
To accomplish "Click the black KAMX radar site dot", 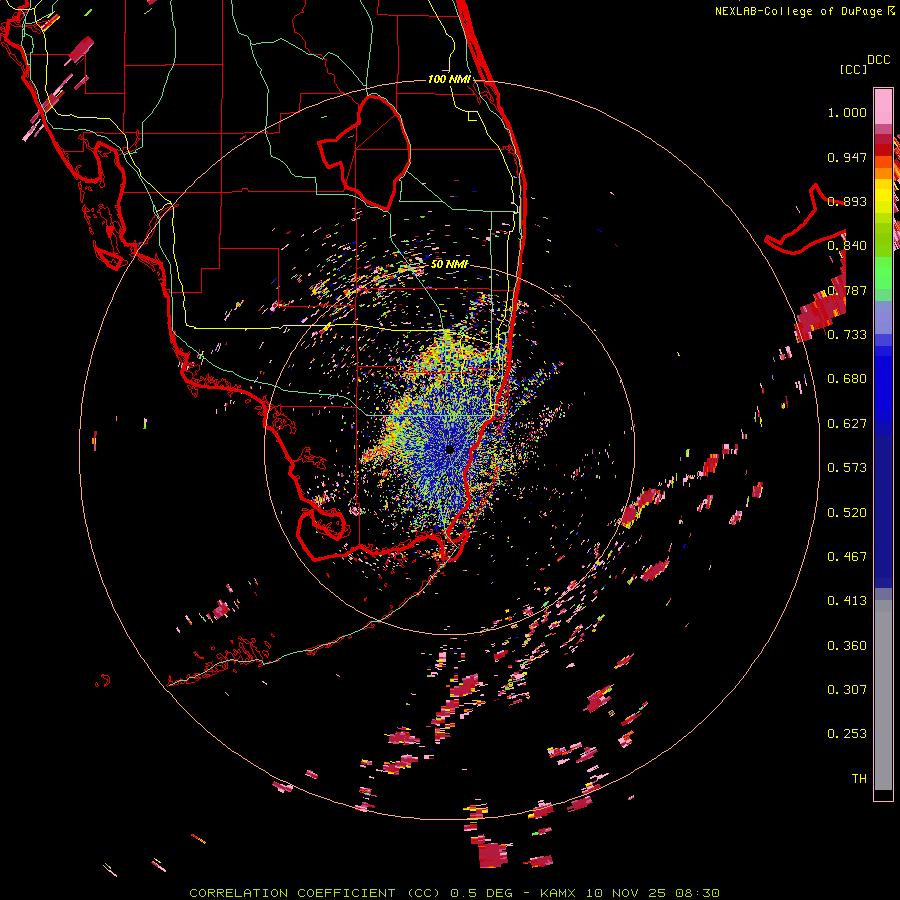I will pyautogui.click(x=450, y=449).
